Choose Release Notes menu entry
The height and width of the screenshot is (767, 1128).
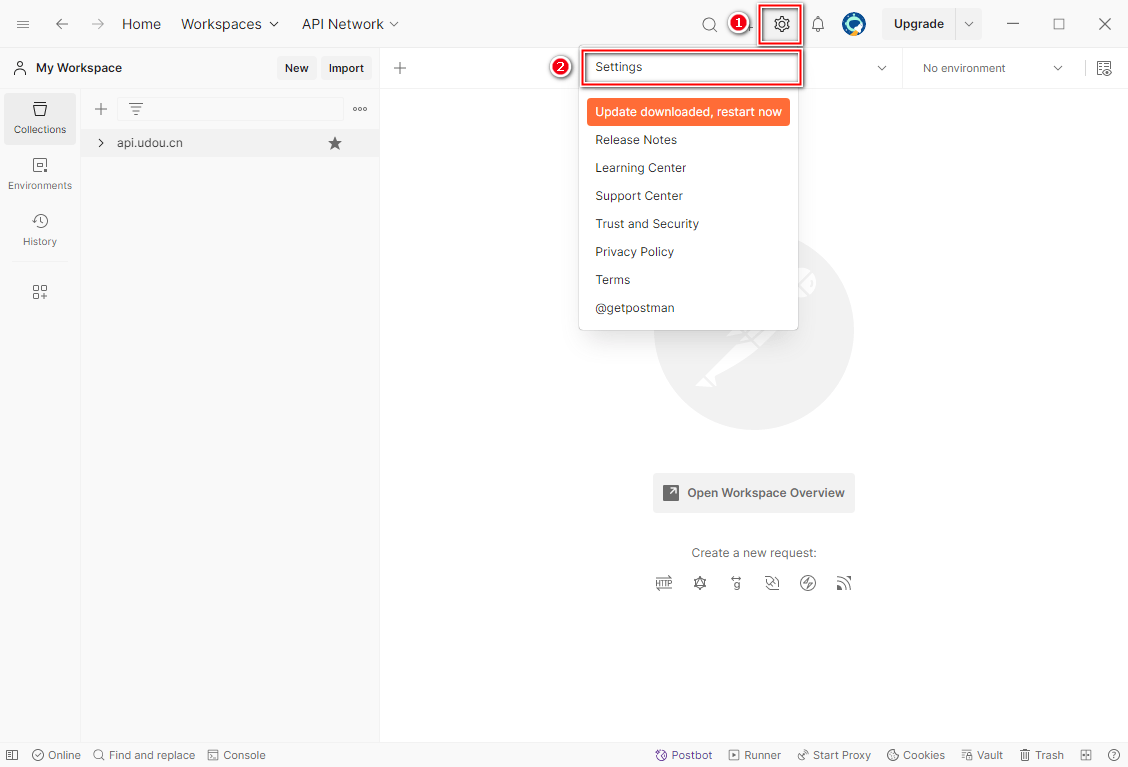point(636,140)
